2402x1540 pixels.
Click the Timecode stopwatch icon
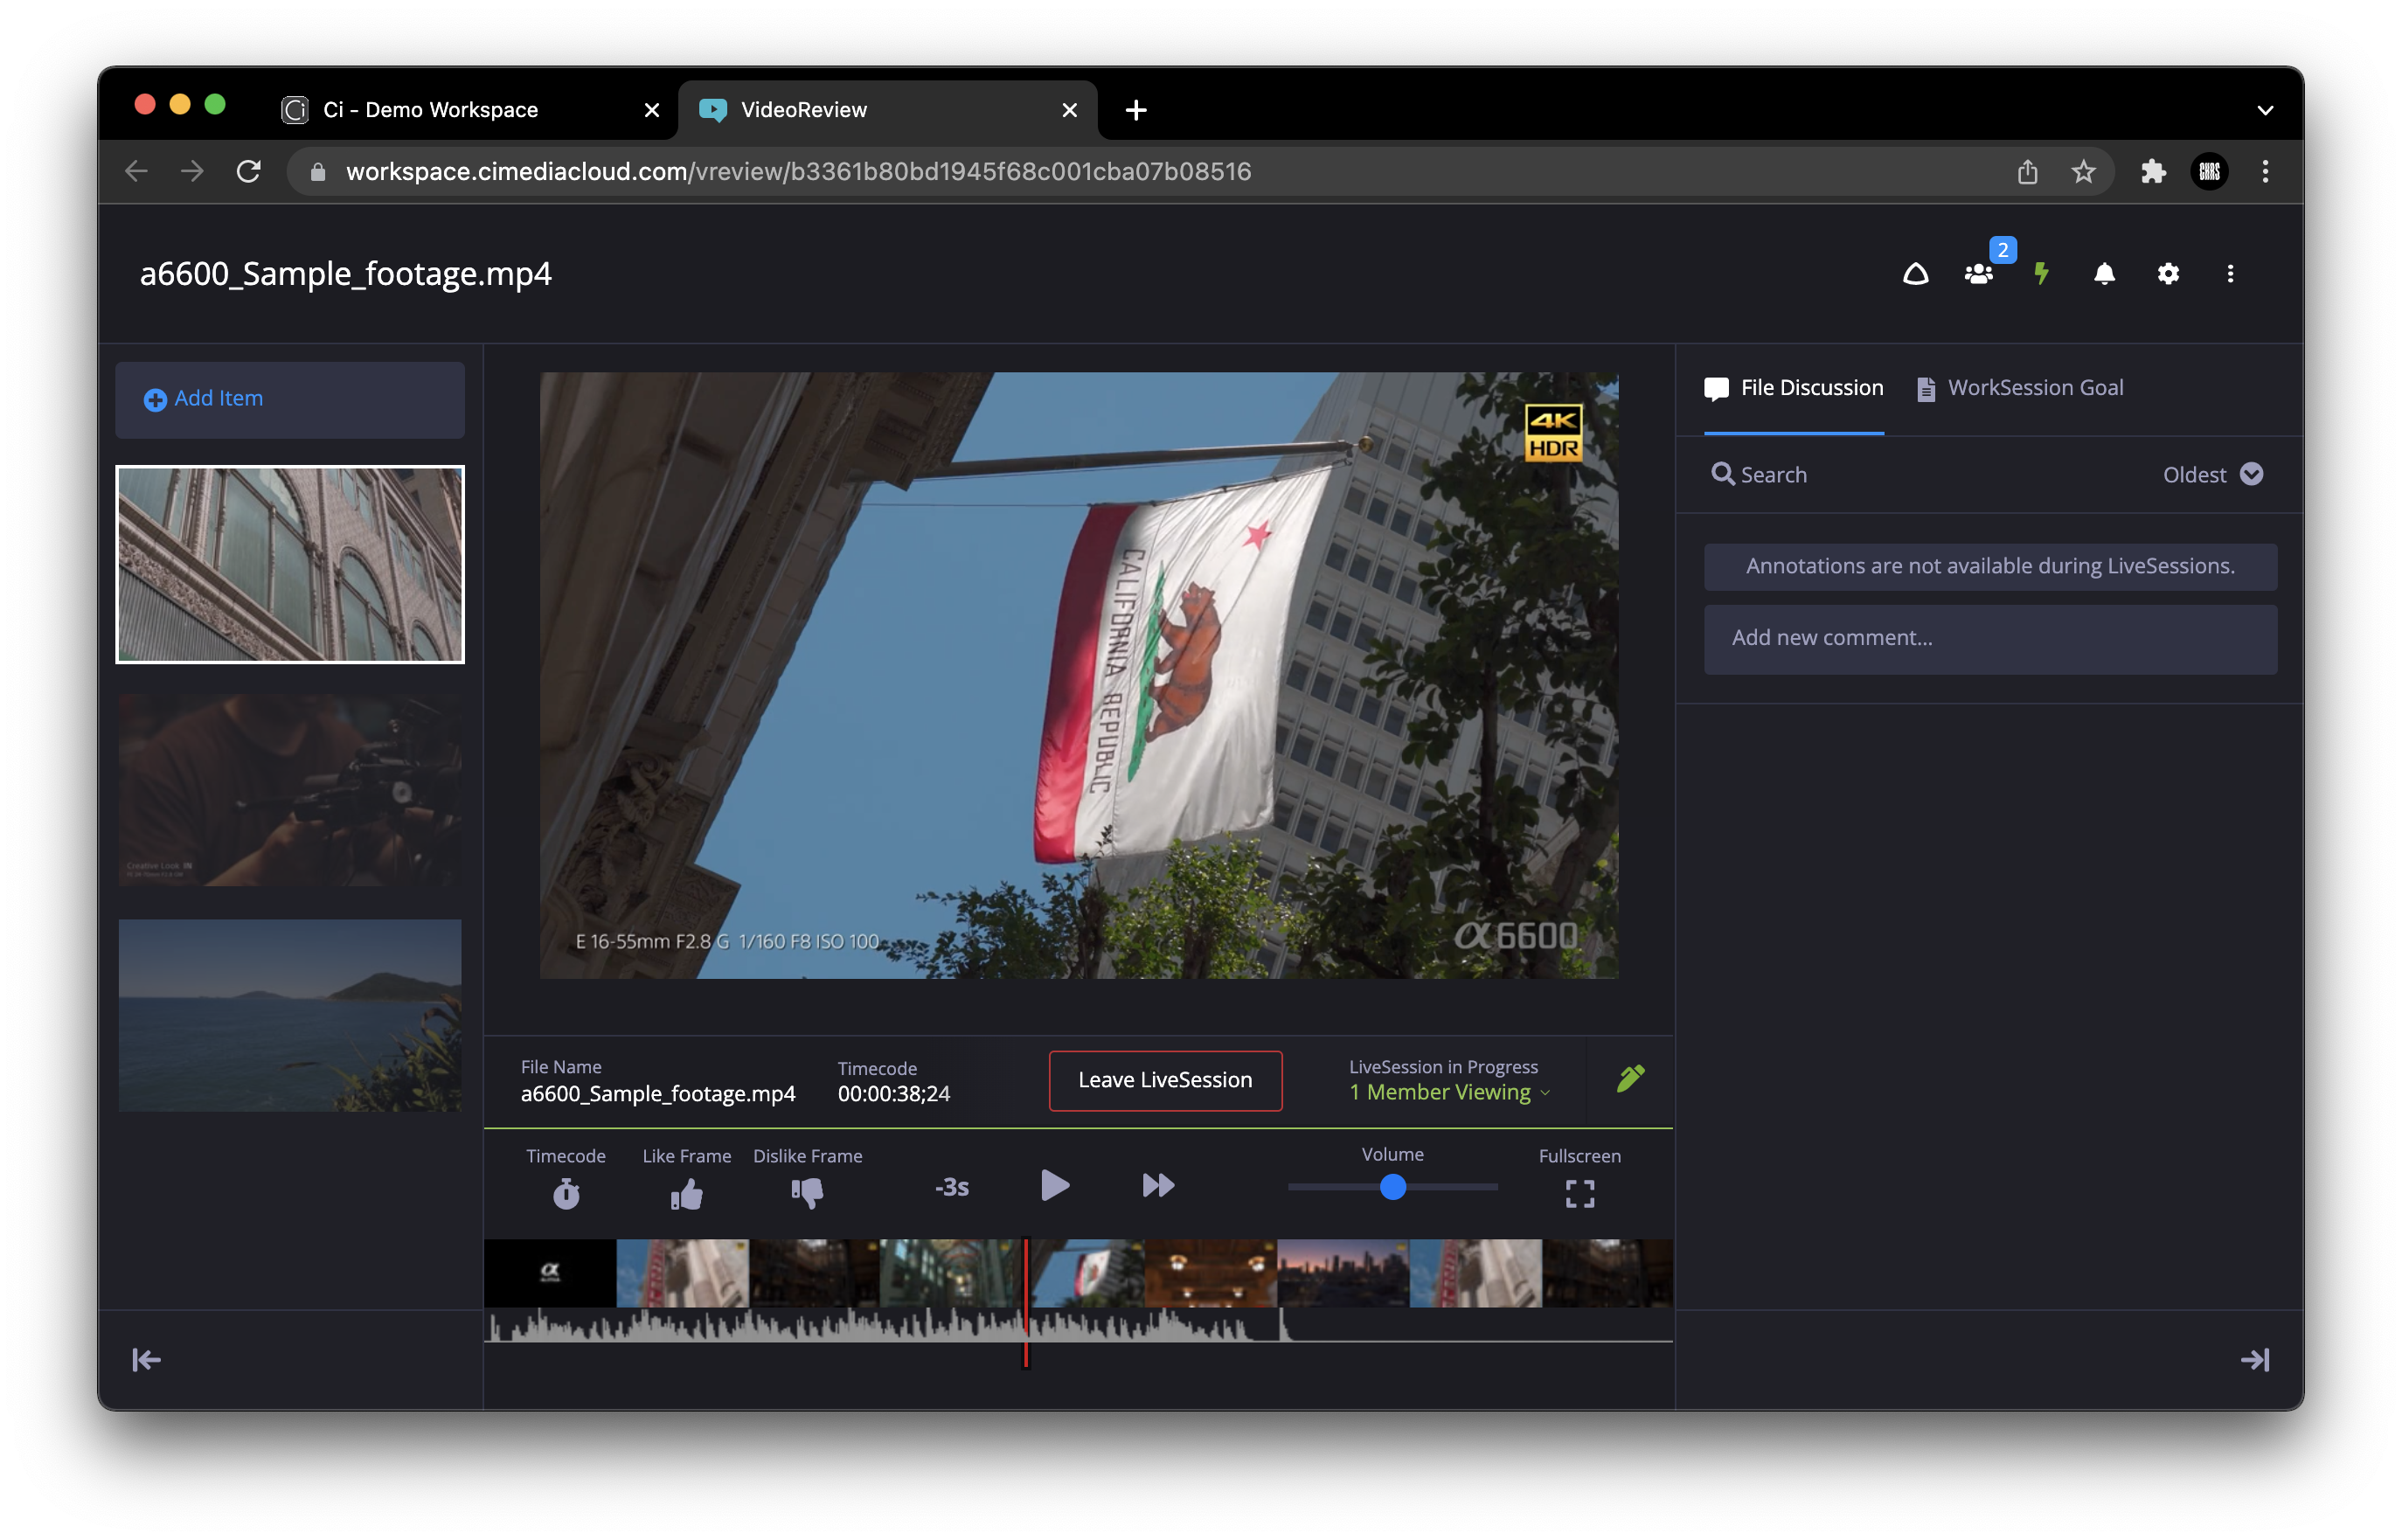(566, 1193)
